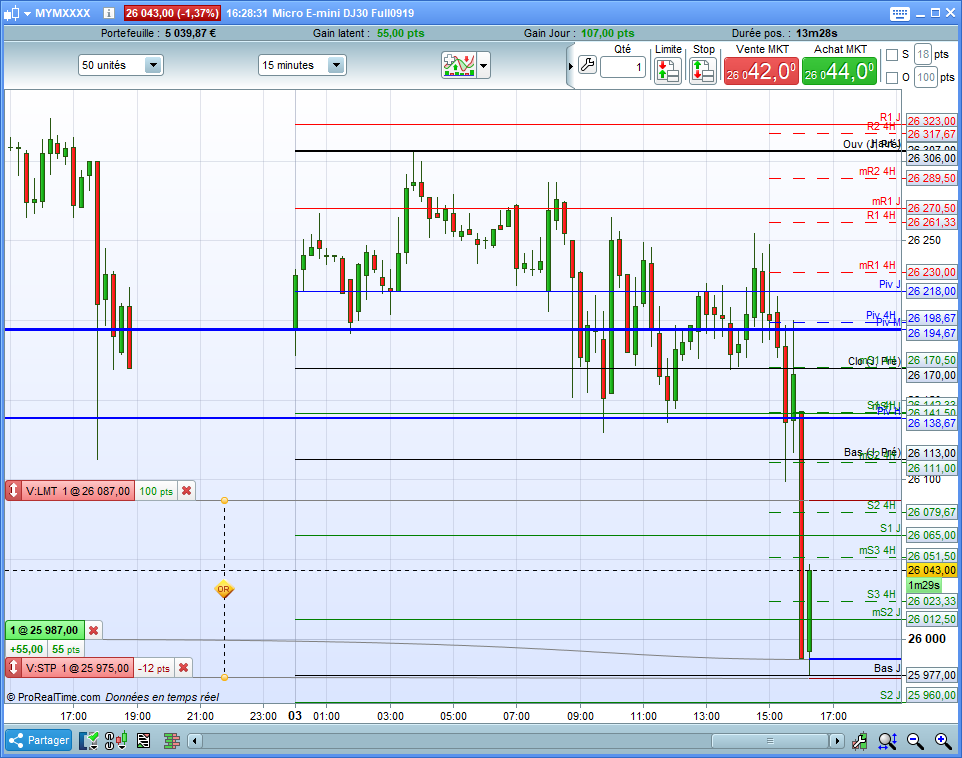The width and height of the screenshot is (962, 758).
Task: Open the chart checklist settings icon
Action: (x=89, y=741)
